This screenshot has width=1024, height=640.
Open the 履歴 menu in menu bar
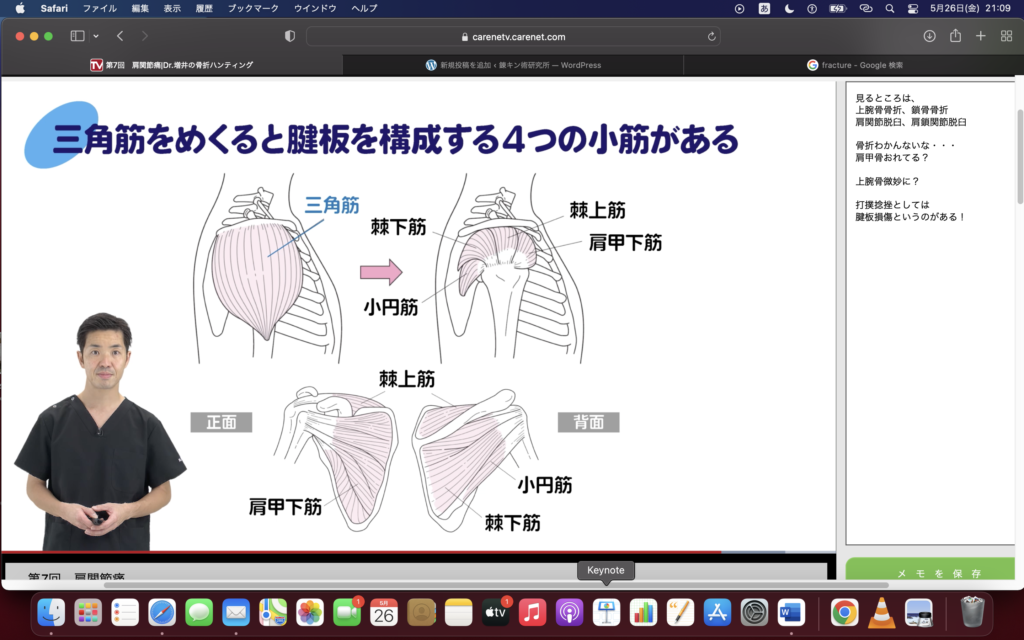coord(203,8)
